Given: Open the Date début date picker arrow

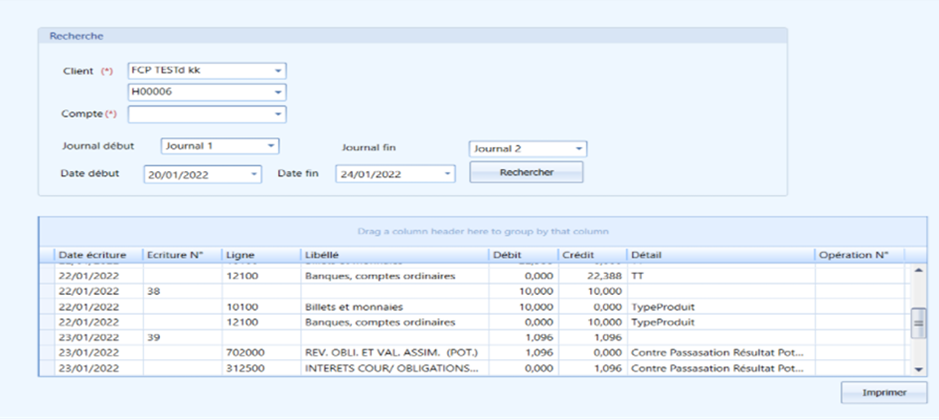Looking at the screenshot, I should pos(253,174).
